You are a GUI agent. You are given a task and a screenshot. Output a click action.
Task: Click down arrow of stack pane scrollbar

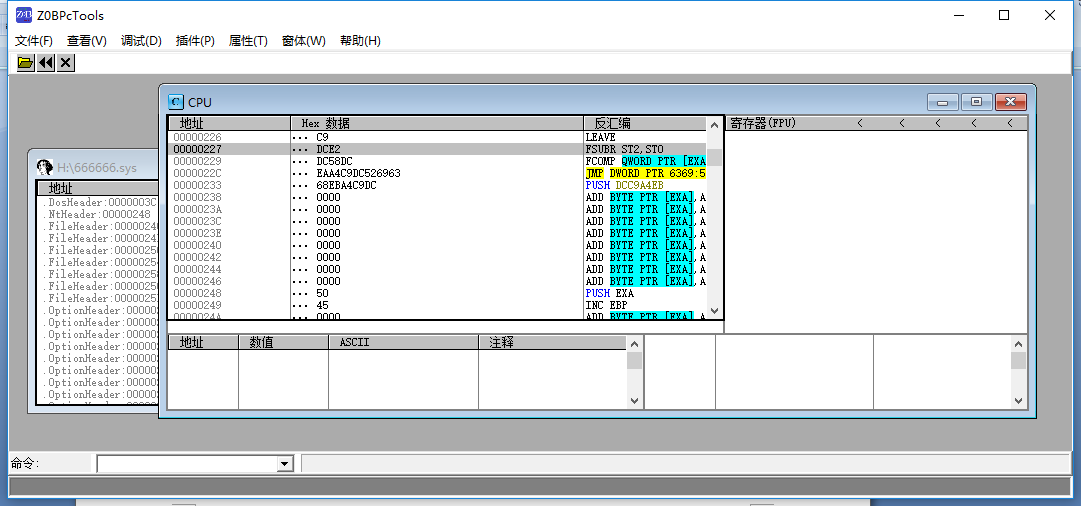(x=1018, y=400)
